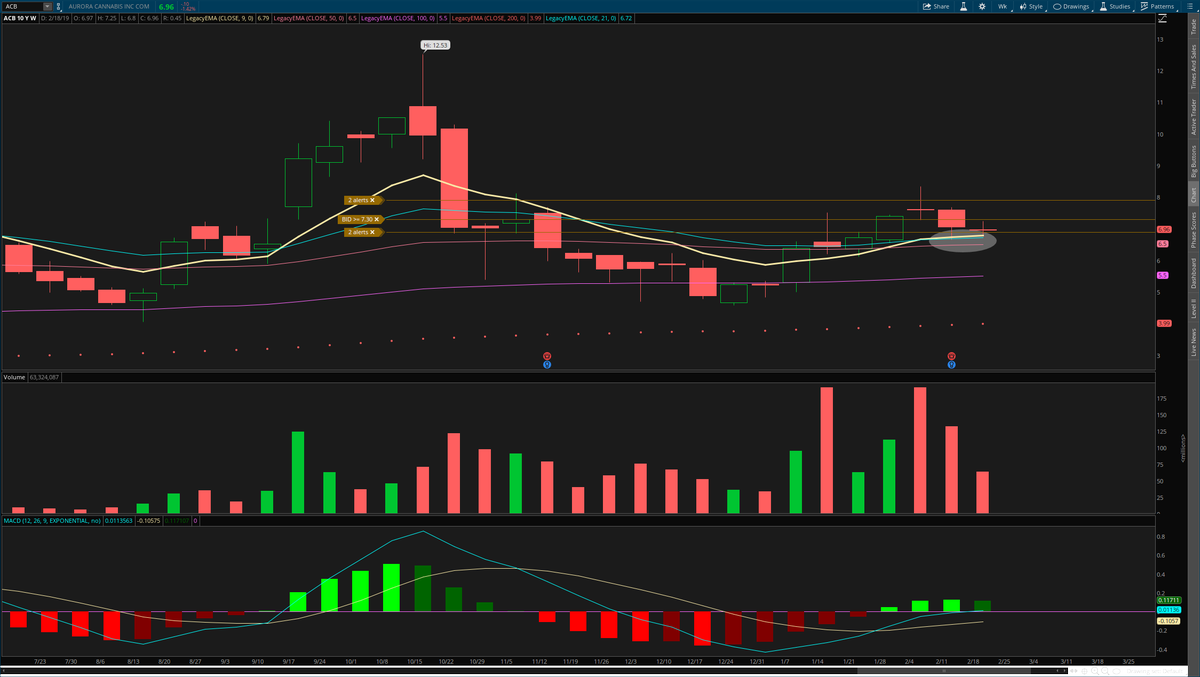Open the Style dropdown
This screenshot has width=1200, height=677.
[1031, 6]
